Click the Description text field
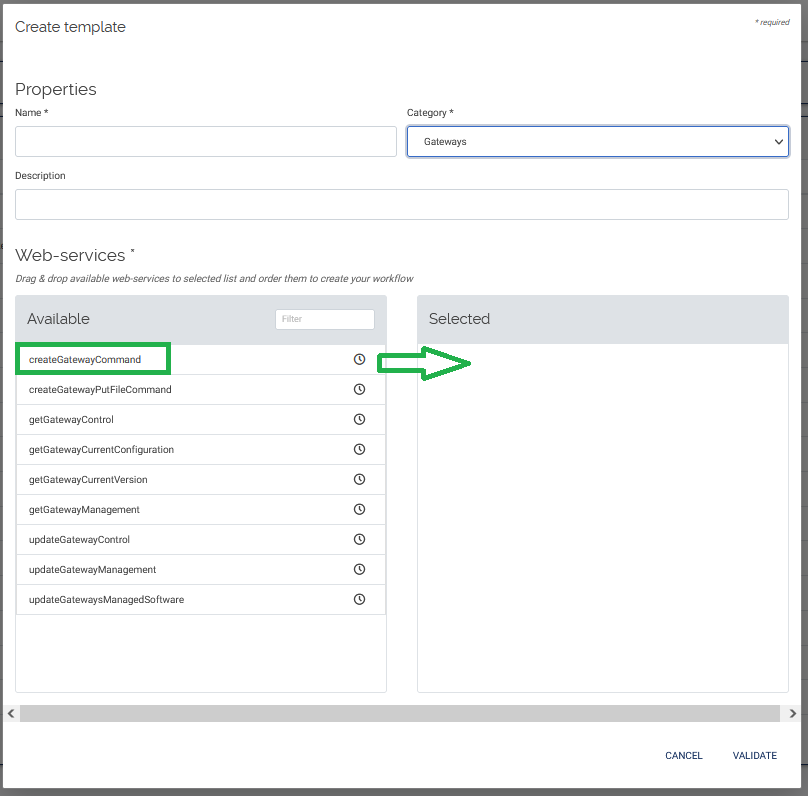Screen dimensions: 808x796 pyautogui.click(x=402, y=205)
